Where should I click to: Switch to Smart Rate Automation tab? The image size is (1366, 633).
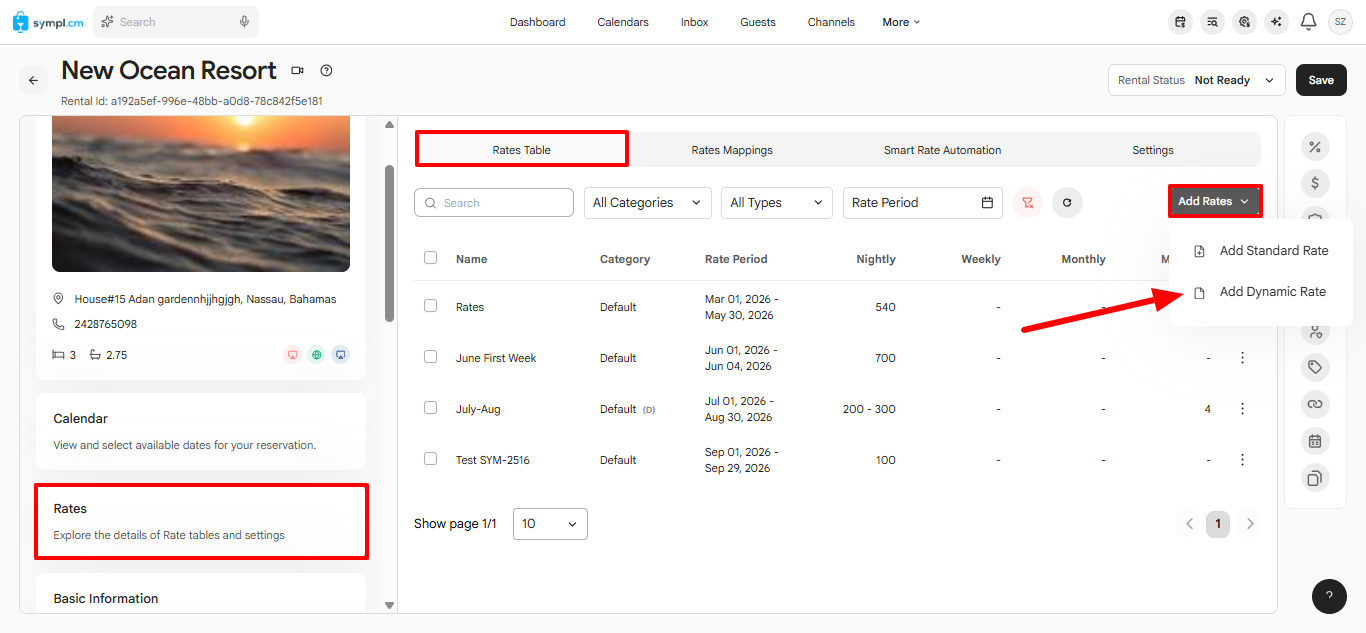pyautogui.click(x=942, y=150)
